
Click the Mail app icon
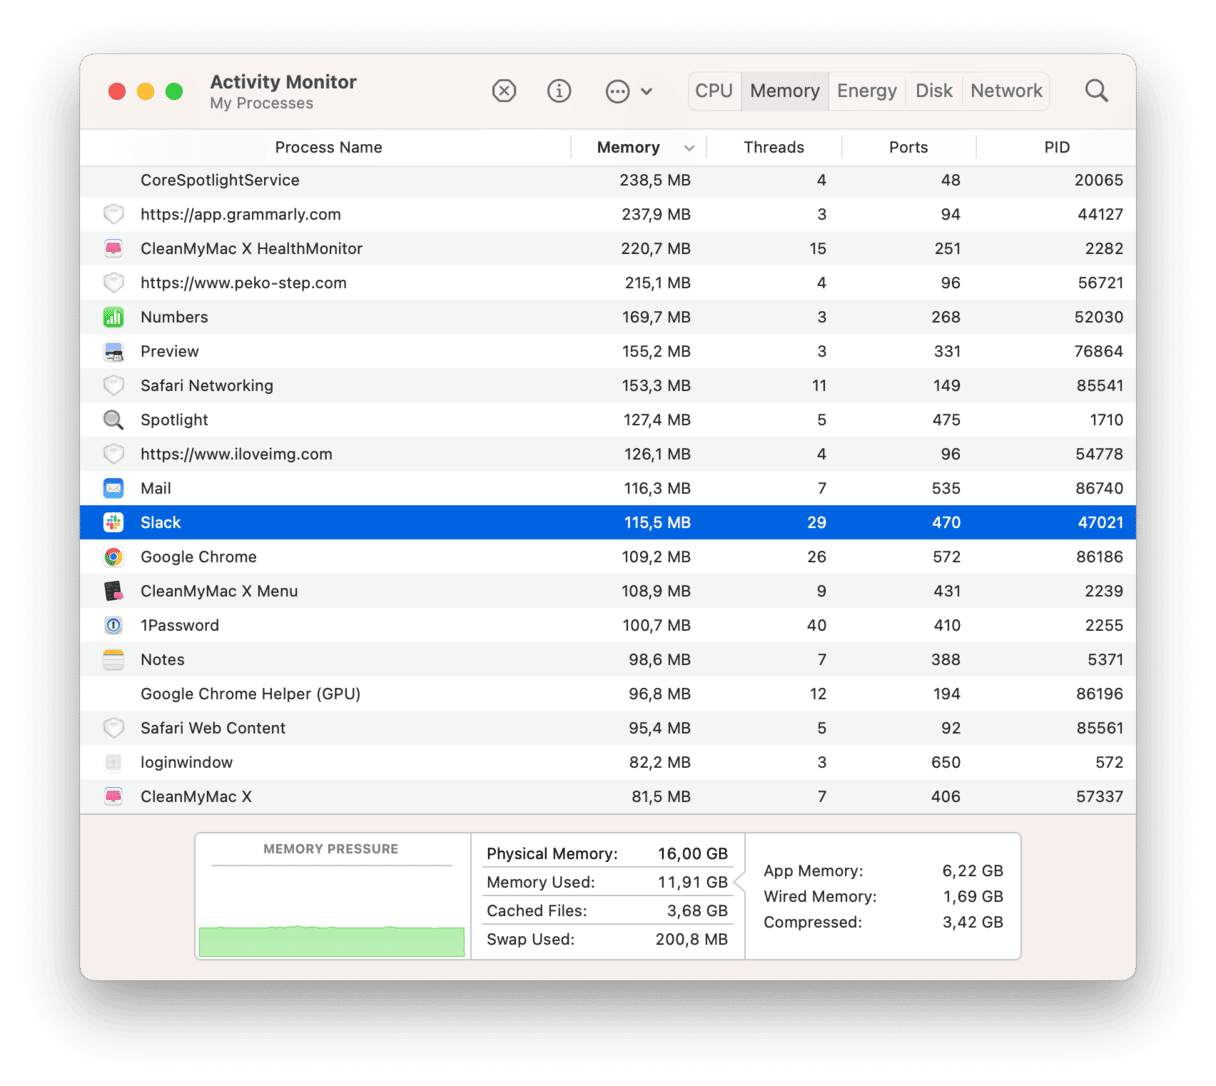(x=114, y=488)
